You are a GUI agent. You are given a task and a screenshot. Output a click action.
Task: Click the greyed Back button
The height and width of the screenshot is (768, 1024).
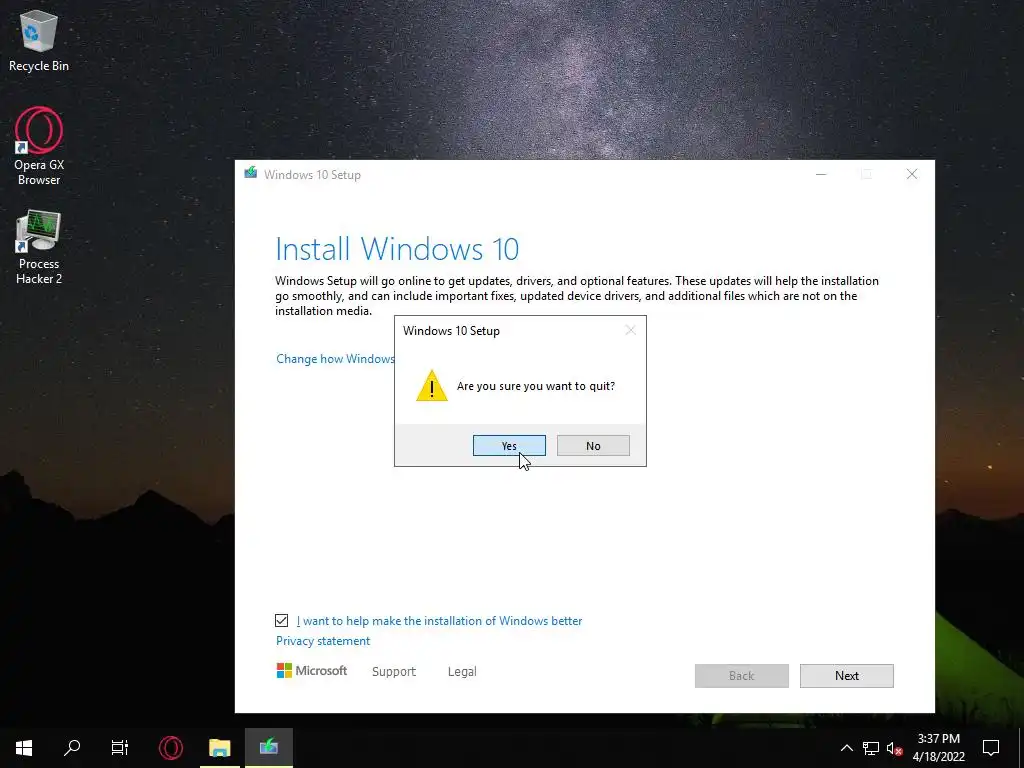tap(741, 676)
